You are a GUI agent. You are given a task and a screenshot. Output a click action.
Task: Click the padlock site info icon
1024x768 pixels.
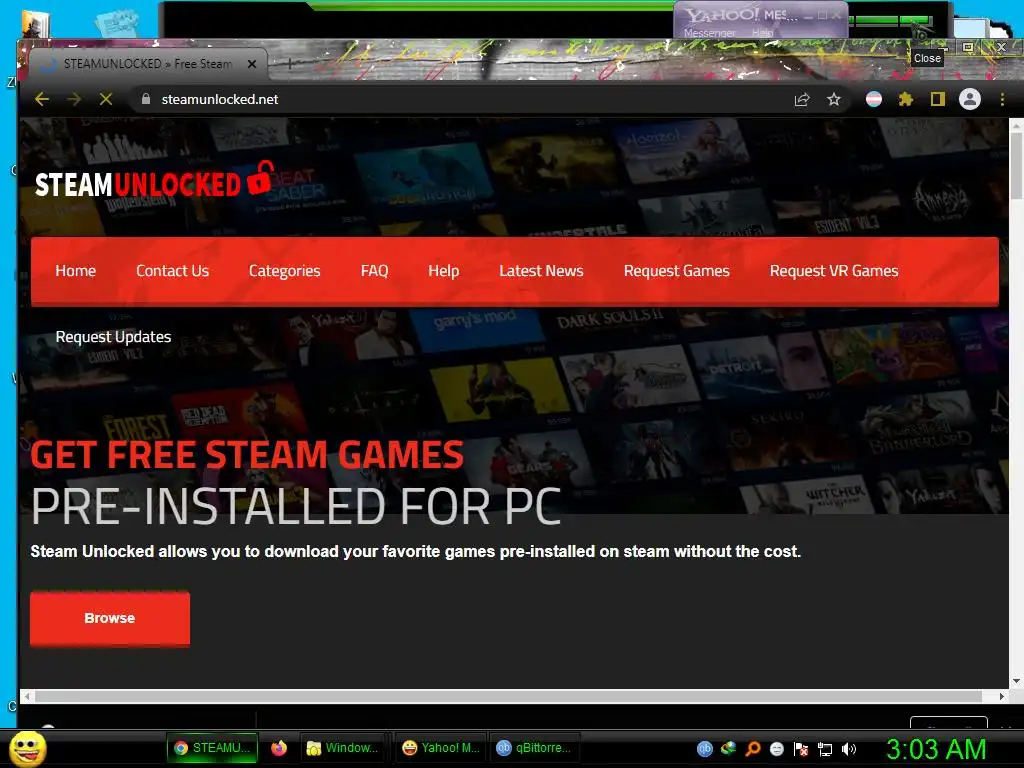[146, 99]
